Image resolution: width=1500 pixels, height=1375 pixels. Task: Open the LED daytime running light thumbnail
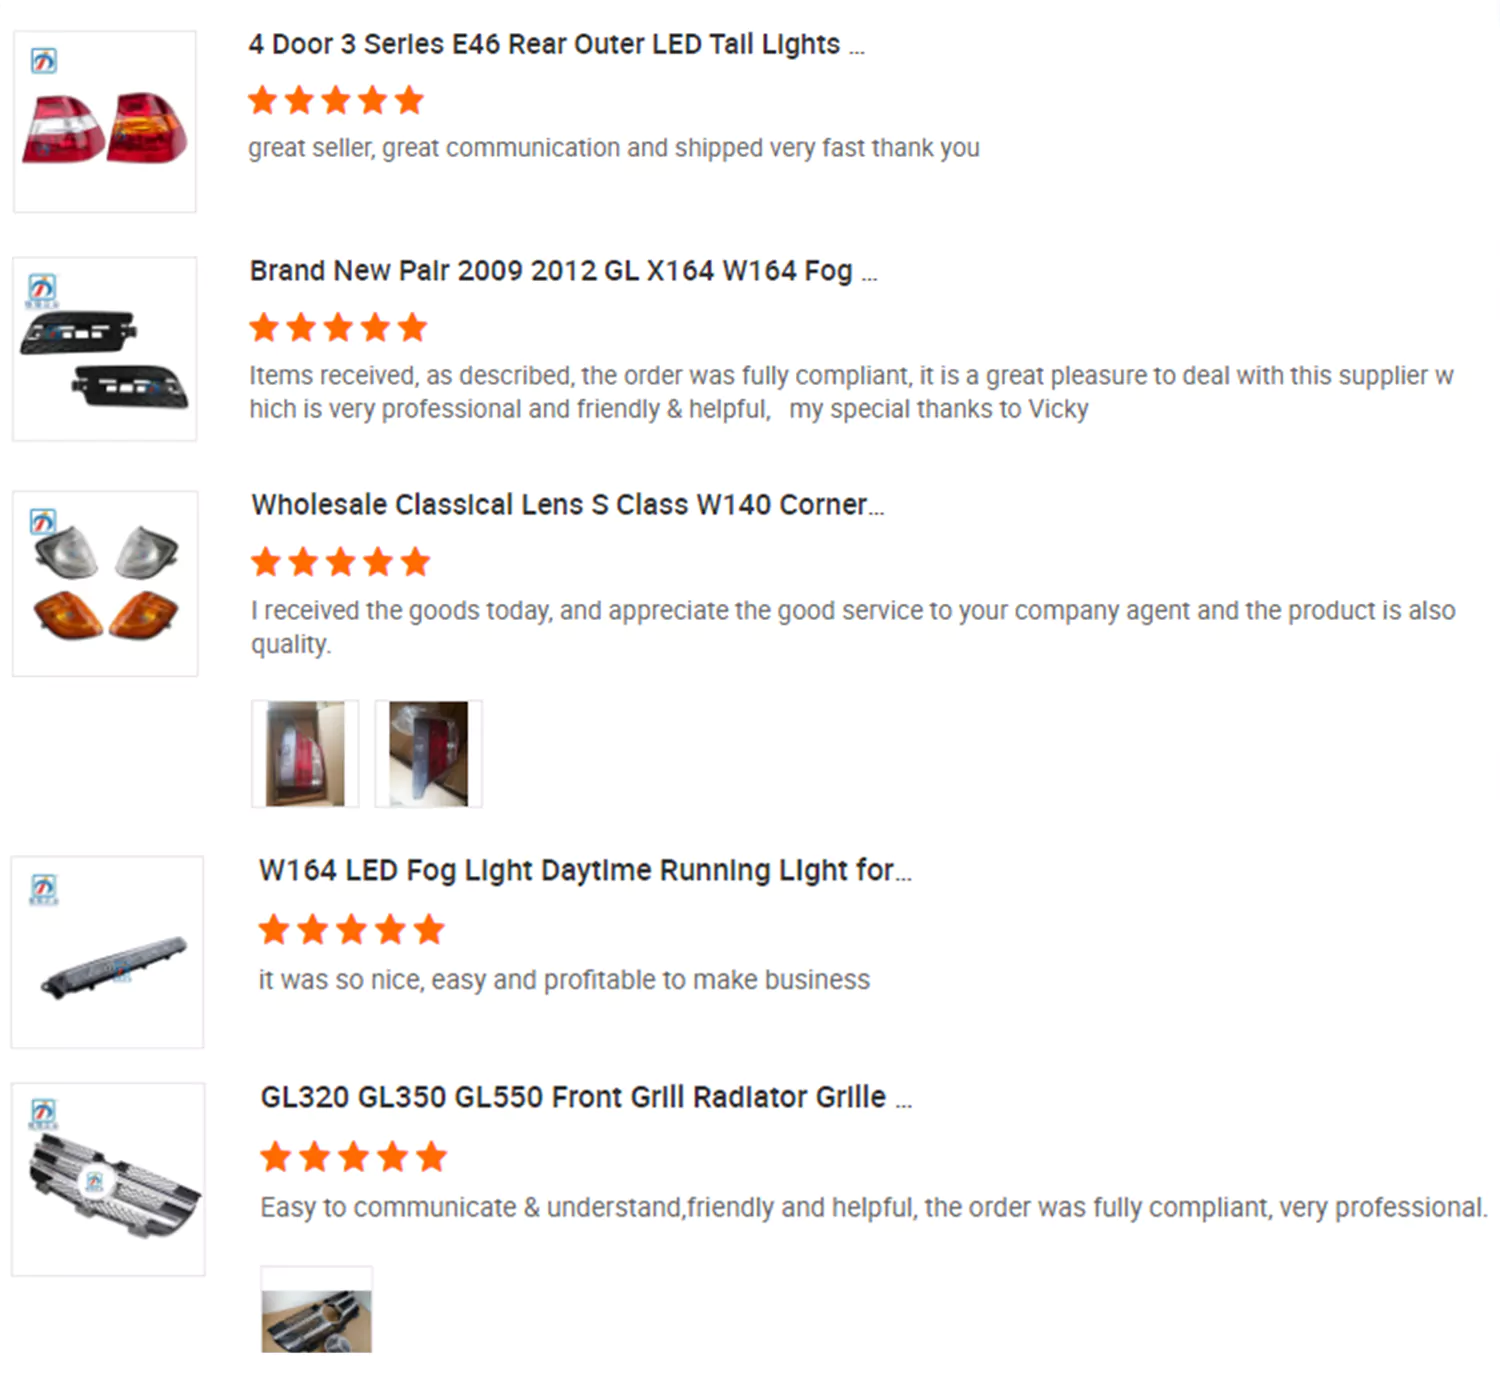coord(107,952)
